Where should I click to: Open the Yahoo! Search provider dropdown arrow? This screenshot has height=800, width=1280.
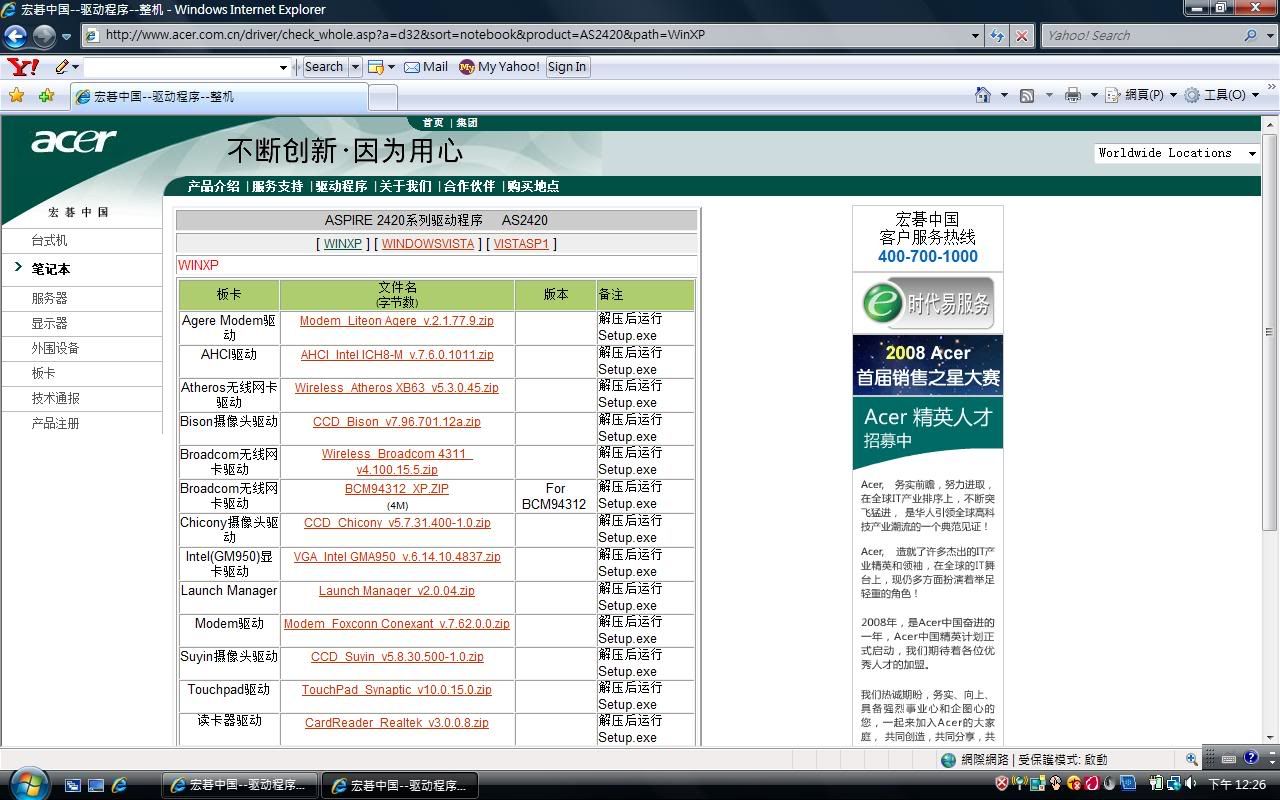point(1269,35)
